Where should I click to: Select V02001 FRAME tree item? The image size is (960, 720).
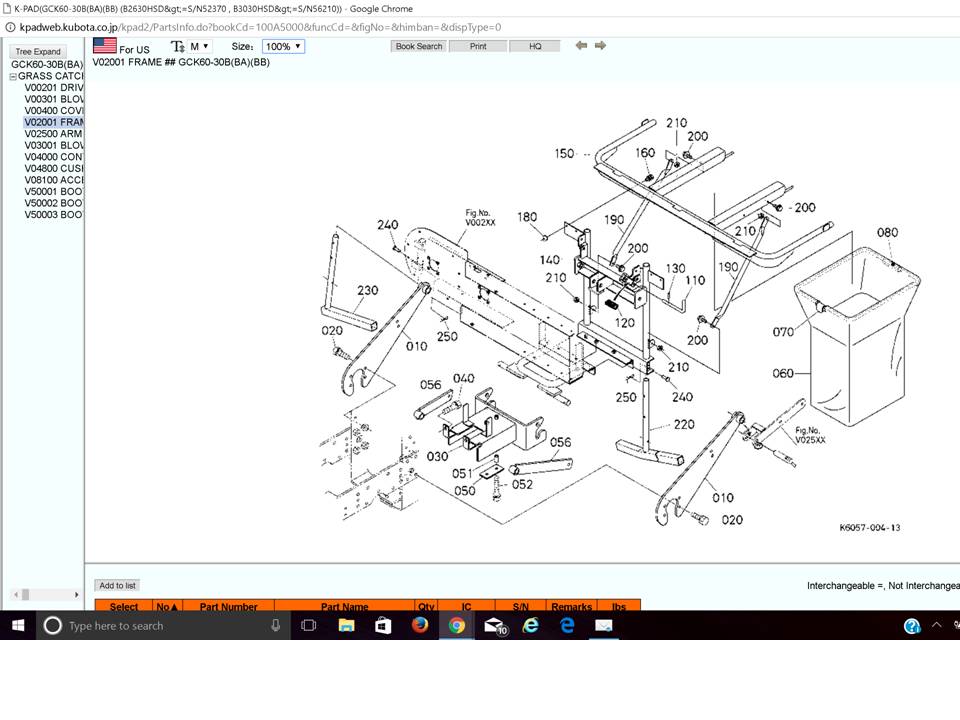click(54, 122)
